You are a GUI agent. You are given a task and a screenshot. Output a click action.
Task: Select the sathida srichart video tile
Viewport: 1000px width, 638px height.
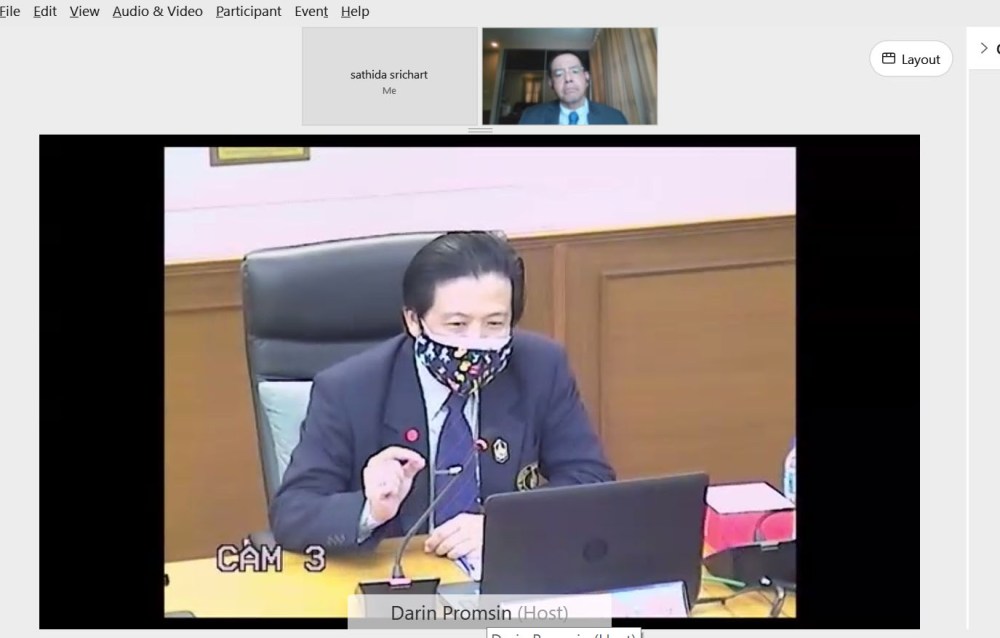(x=389, y=76)
